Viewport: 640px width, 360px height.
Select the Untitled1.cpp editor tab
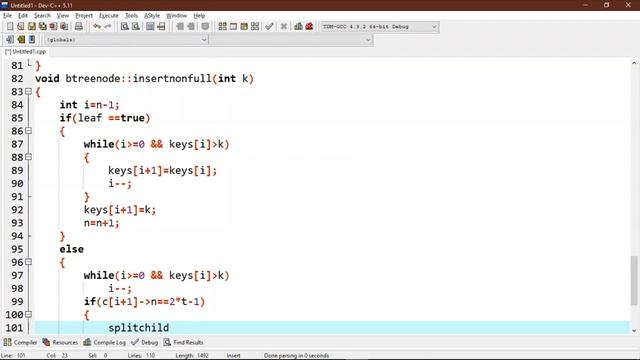pos(25,52)
